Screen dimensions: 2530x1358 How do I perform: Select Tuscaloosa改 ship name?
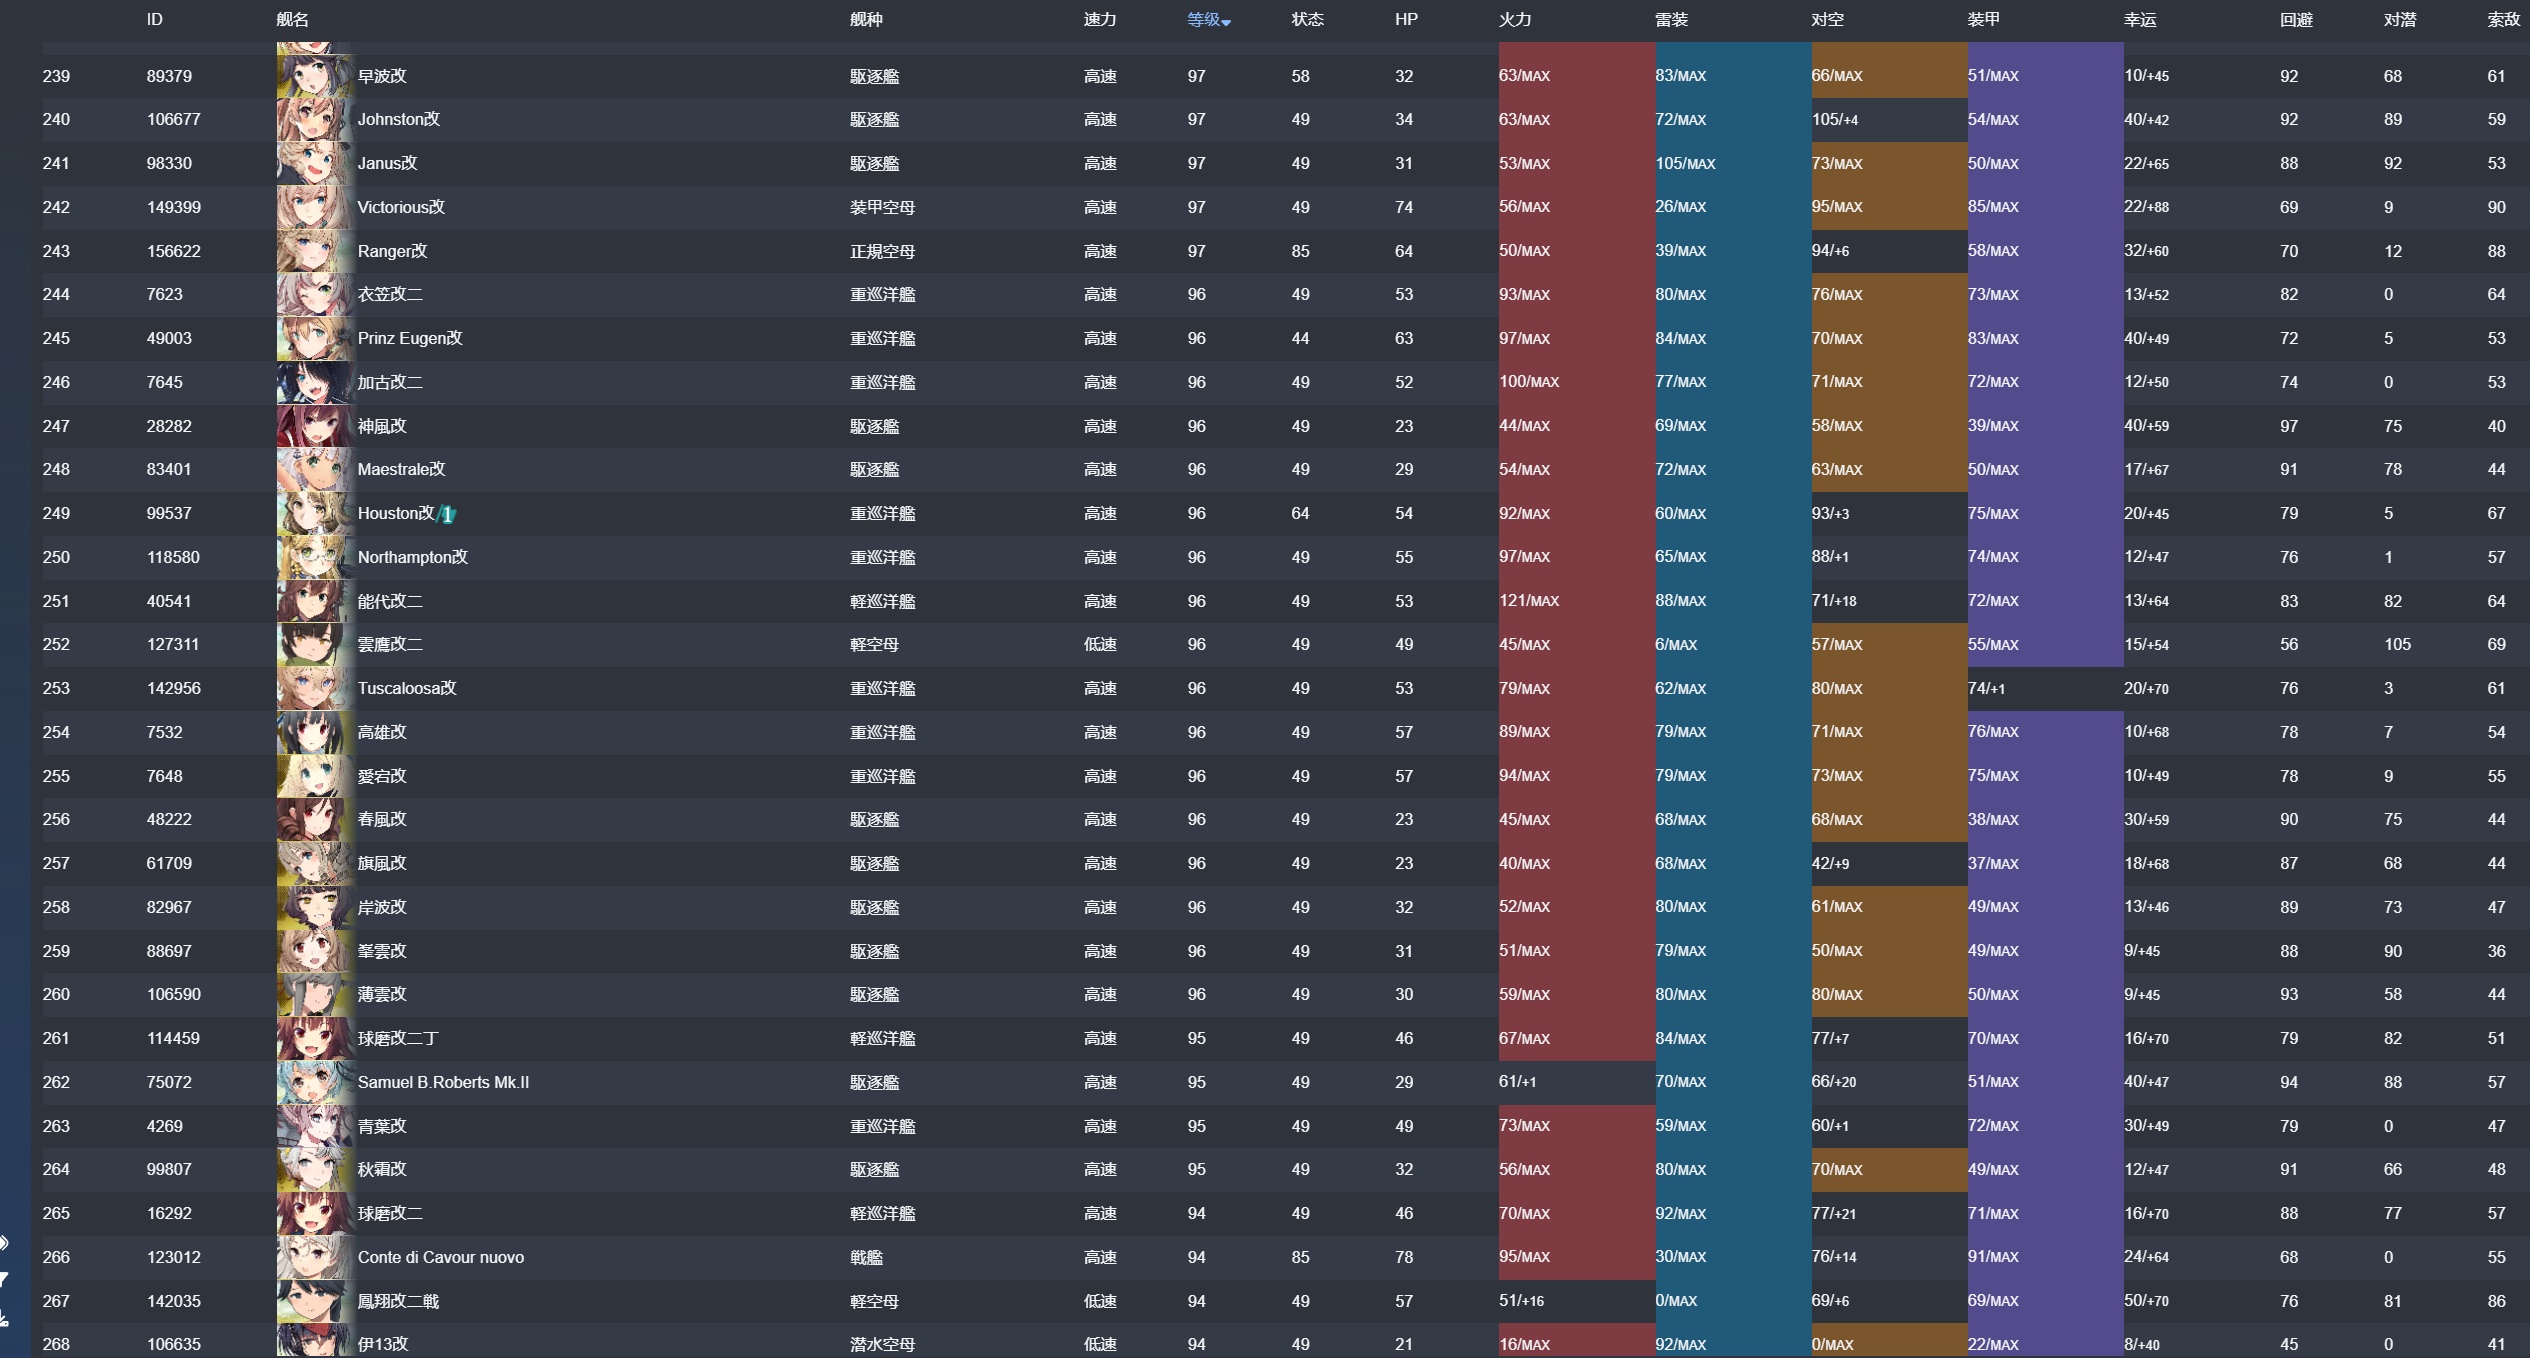pos(406,688)
